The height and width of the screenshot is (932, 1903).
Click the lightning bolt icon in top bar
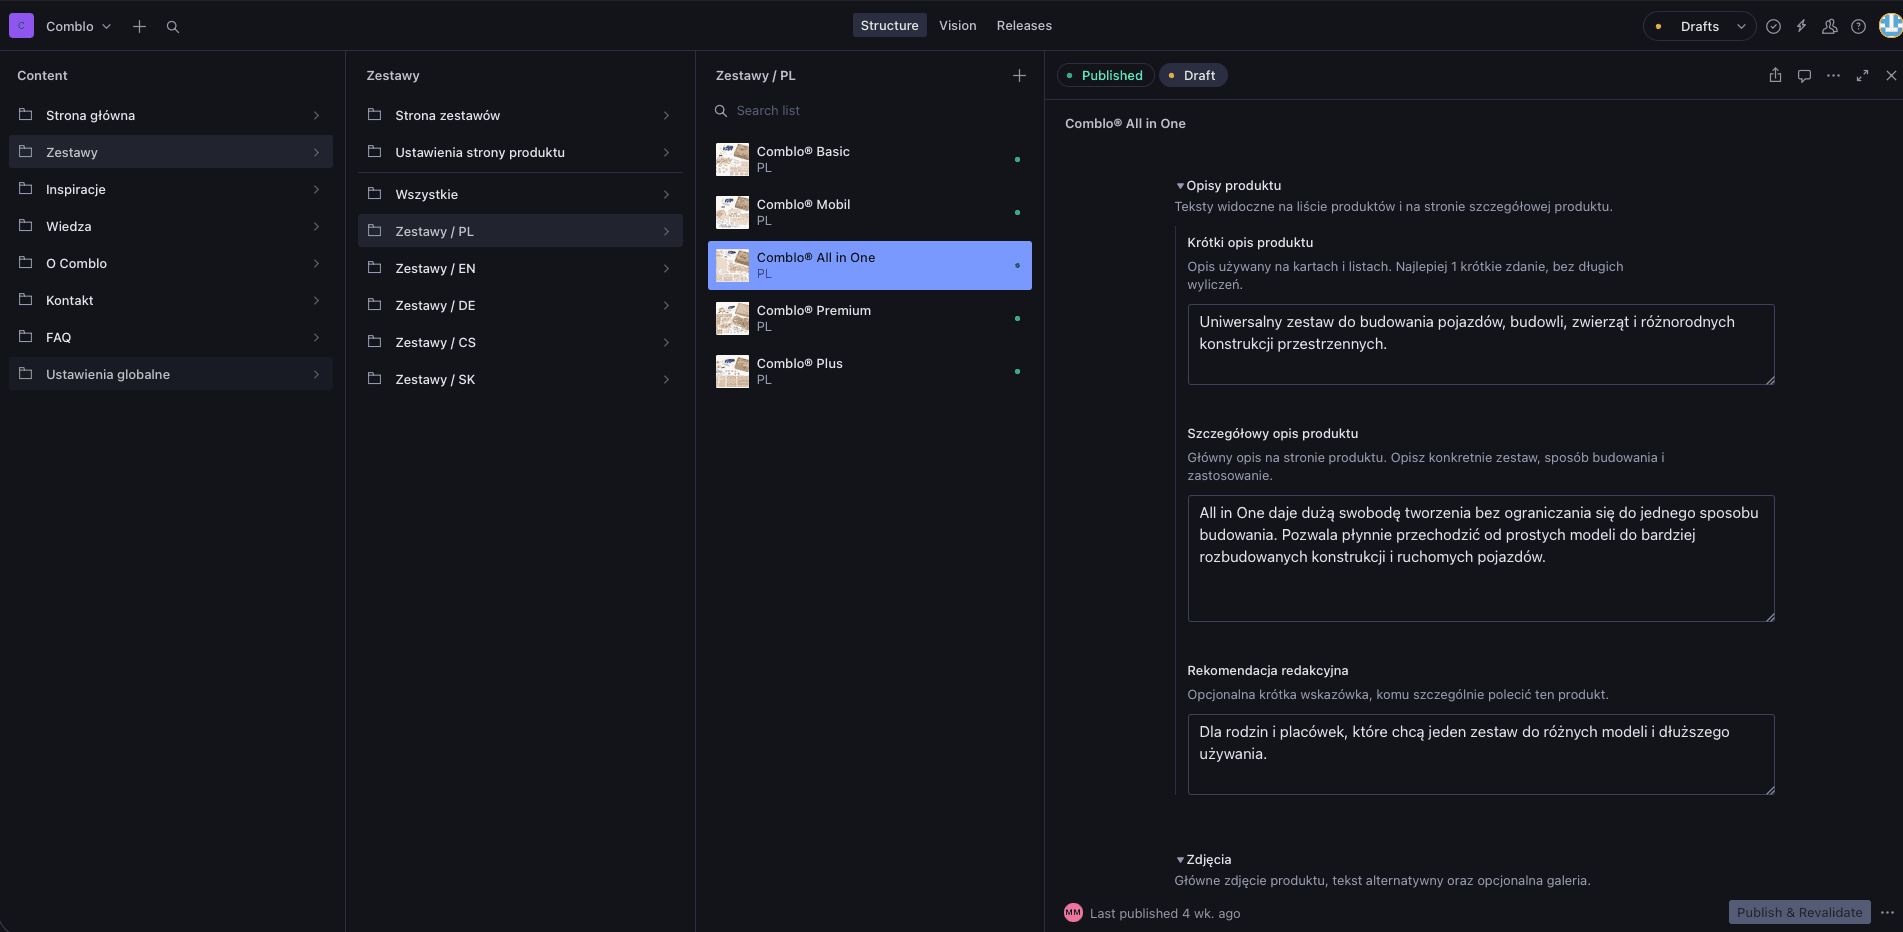(1801, 27)
